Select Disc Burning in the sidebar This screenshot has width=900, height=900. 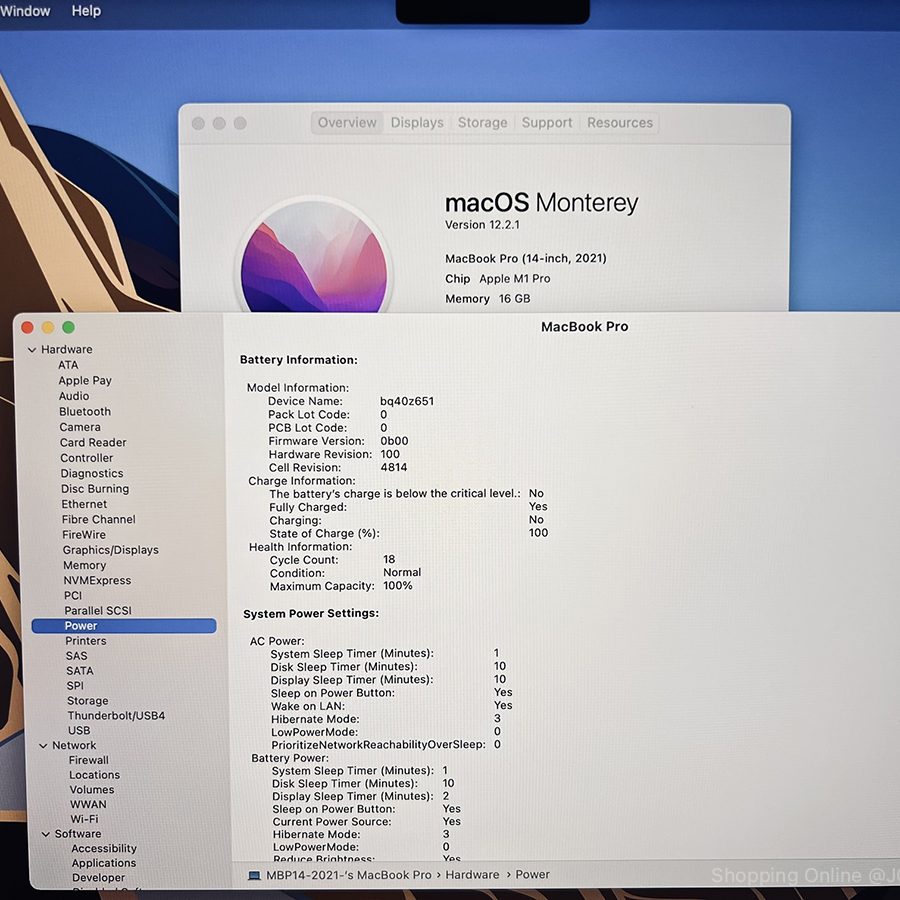pyautogui.click(x=95, y=489)
